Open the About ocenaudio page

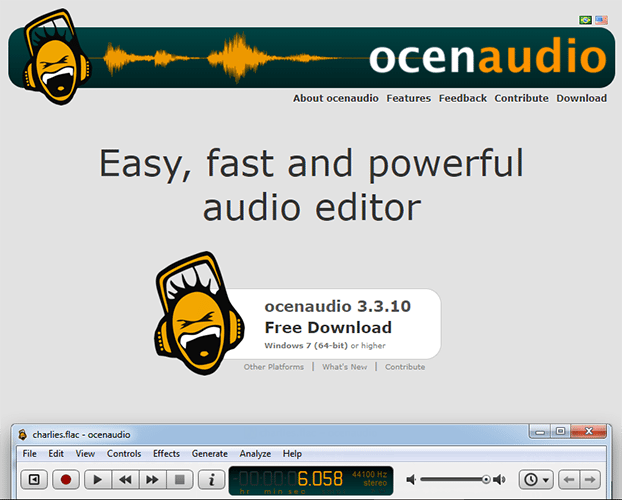point(336,98)
